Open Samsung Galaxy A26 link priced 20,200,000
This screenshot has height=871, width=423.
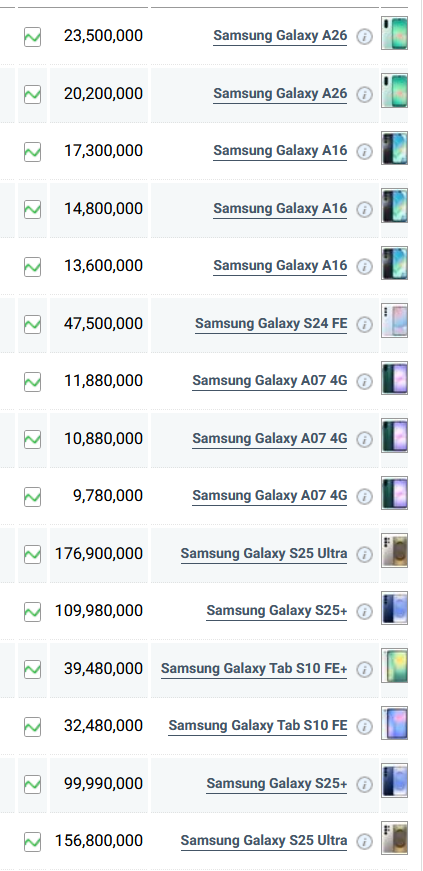280,93
